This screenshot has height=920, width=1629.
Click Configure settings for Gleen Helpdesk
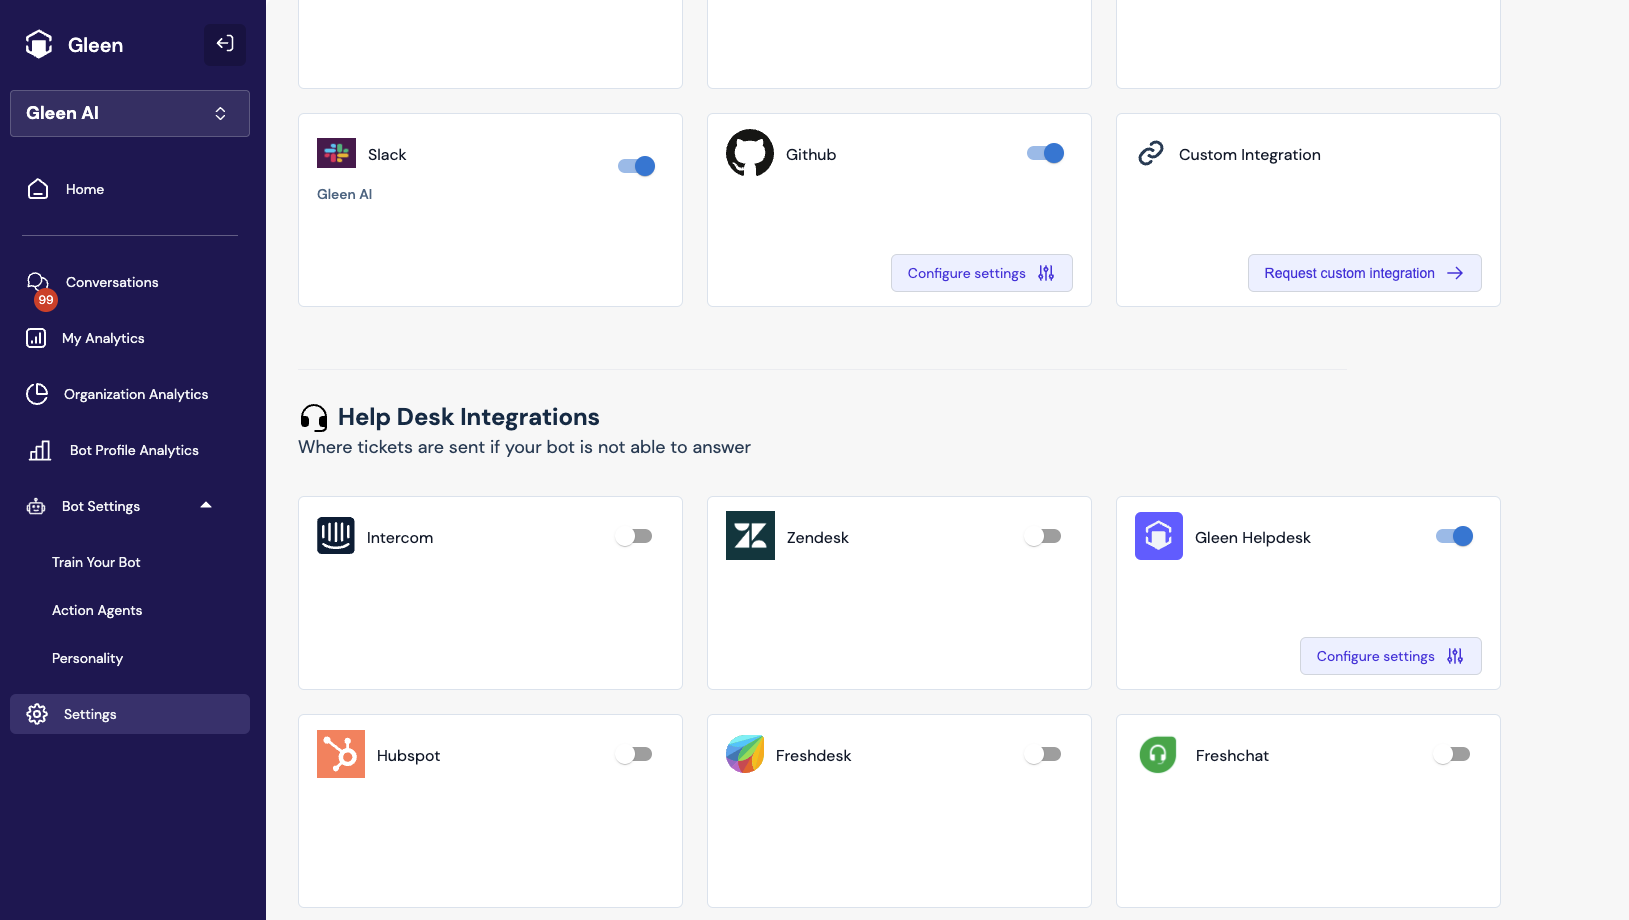click(1390, 656)
